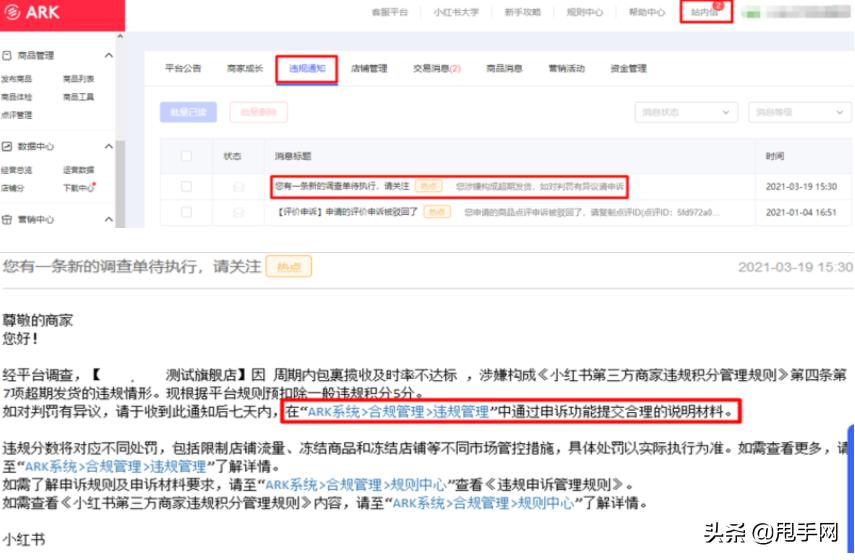Open the 交易消息(2) tab
This screenshot has height=560, width=855.
(437, 68)
